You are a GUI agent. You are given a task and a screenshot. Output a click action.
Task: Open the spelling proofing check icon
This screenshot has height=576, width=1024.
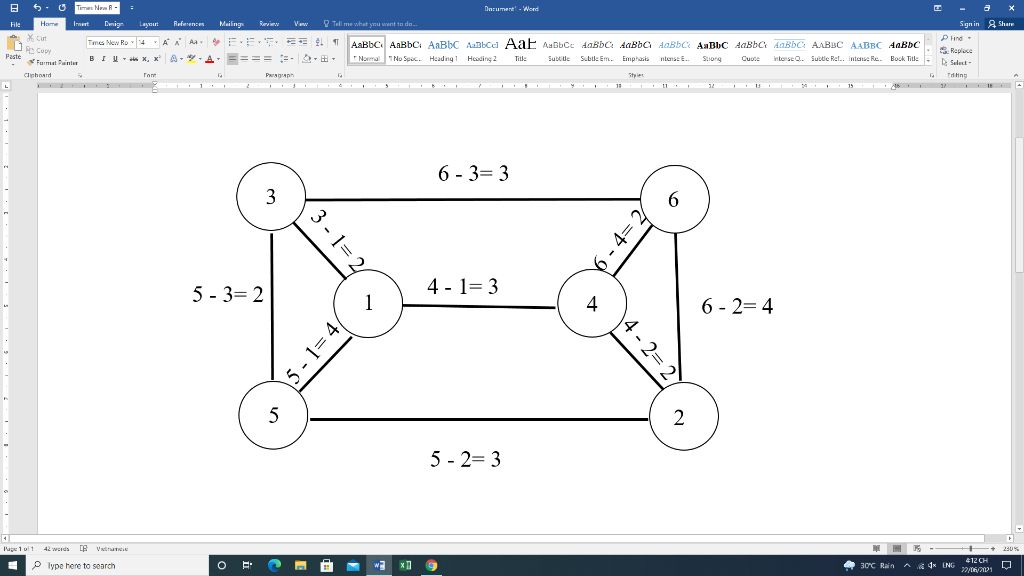pos(84,549)
